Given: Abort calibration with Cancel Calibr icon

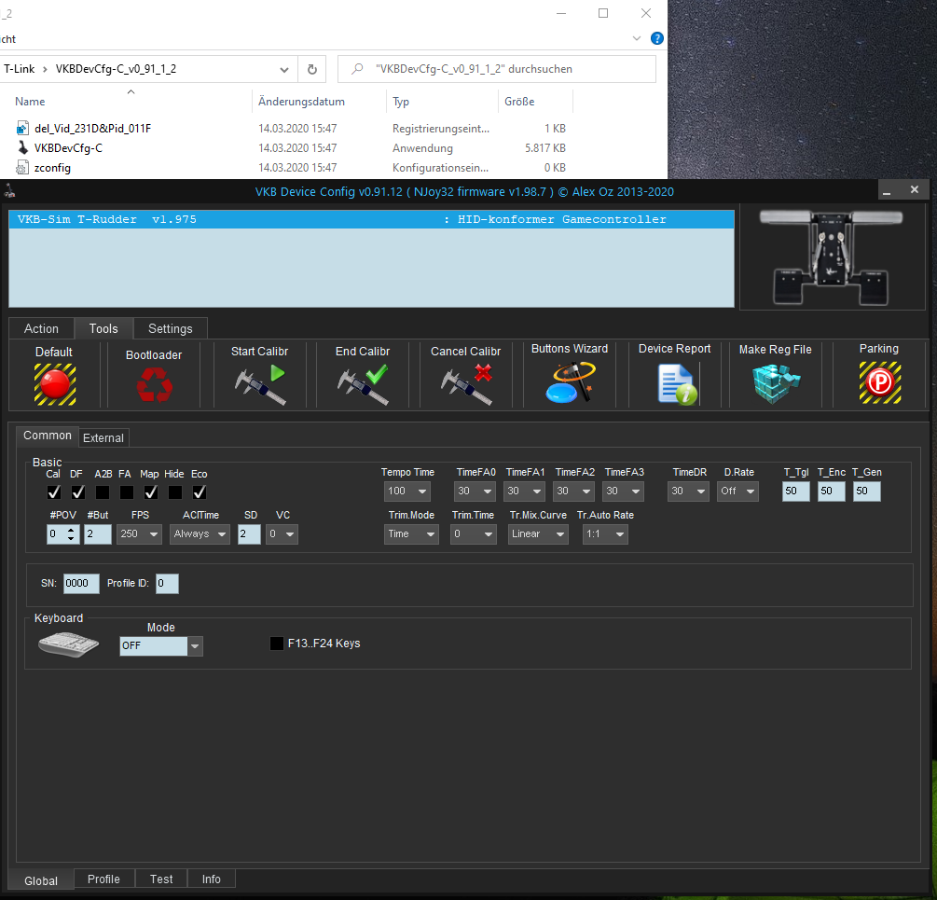Looking at the screenshot, I should click(466, 385).
